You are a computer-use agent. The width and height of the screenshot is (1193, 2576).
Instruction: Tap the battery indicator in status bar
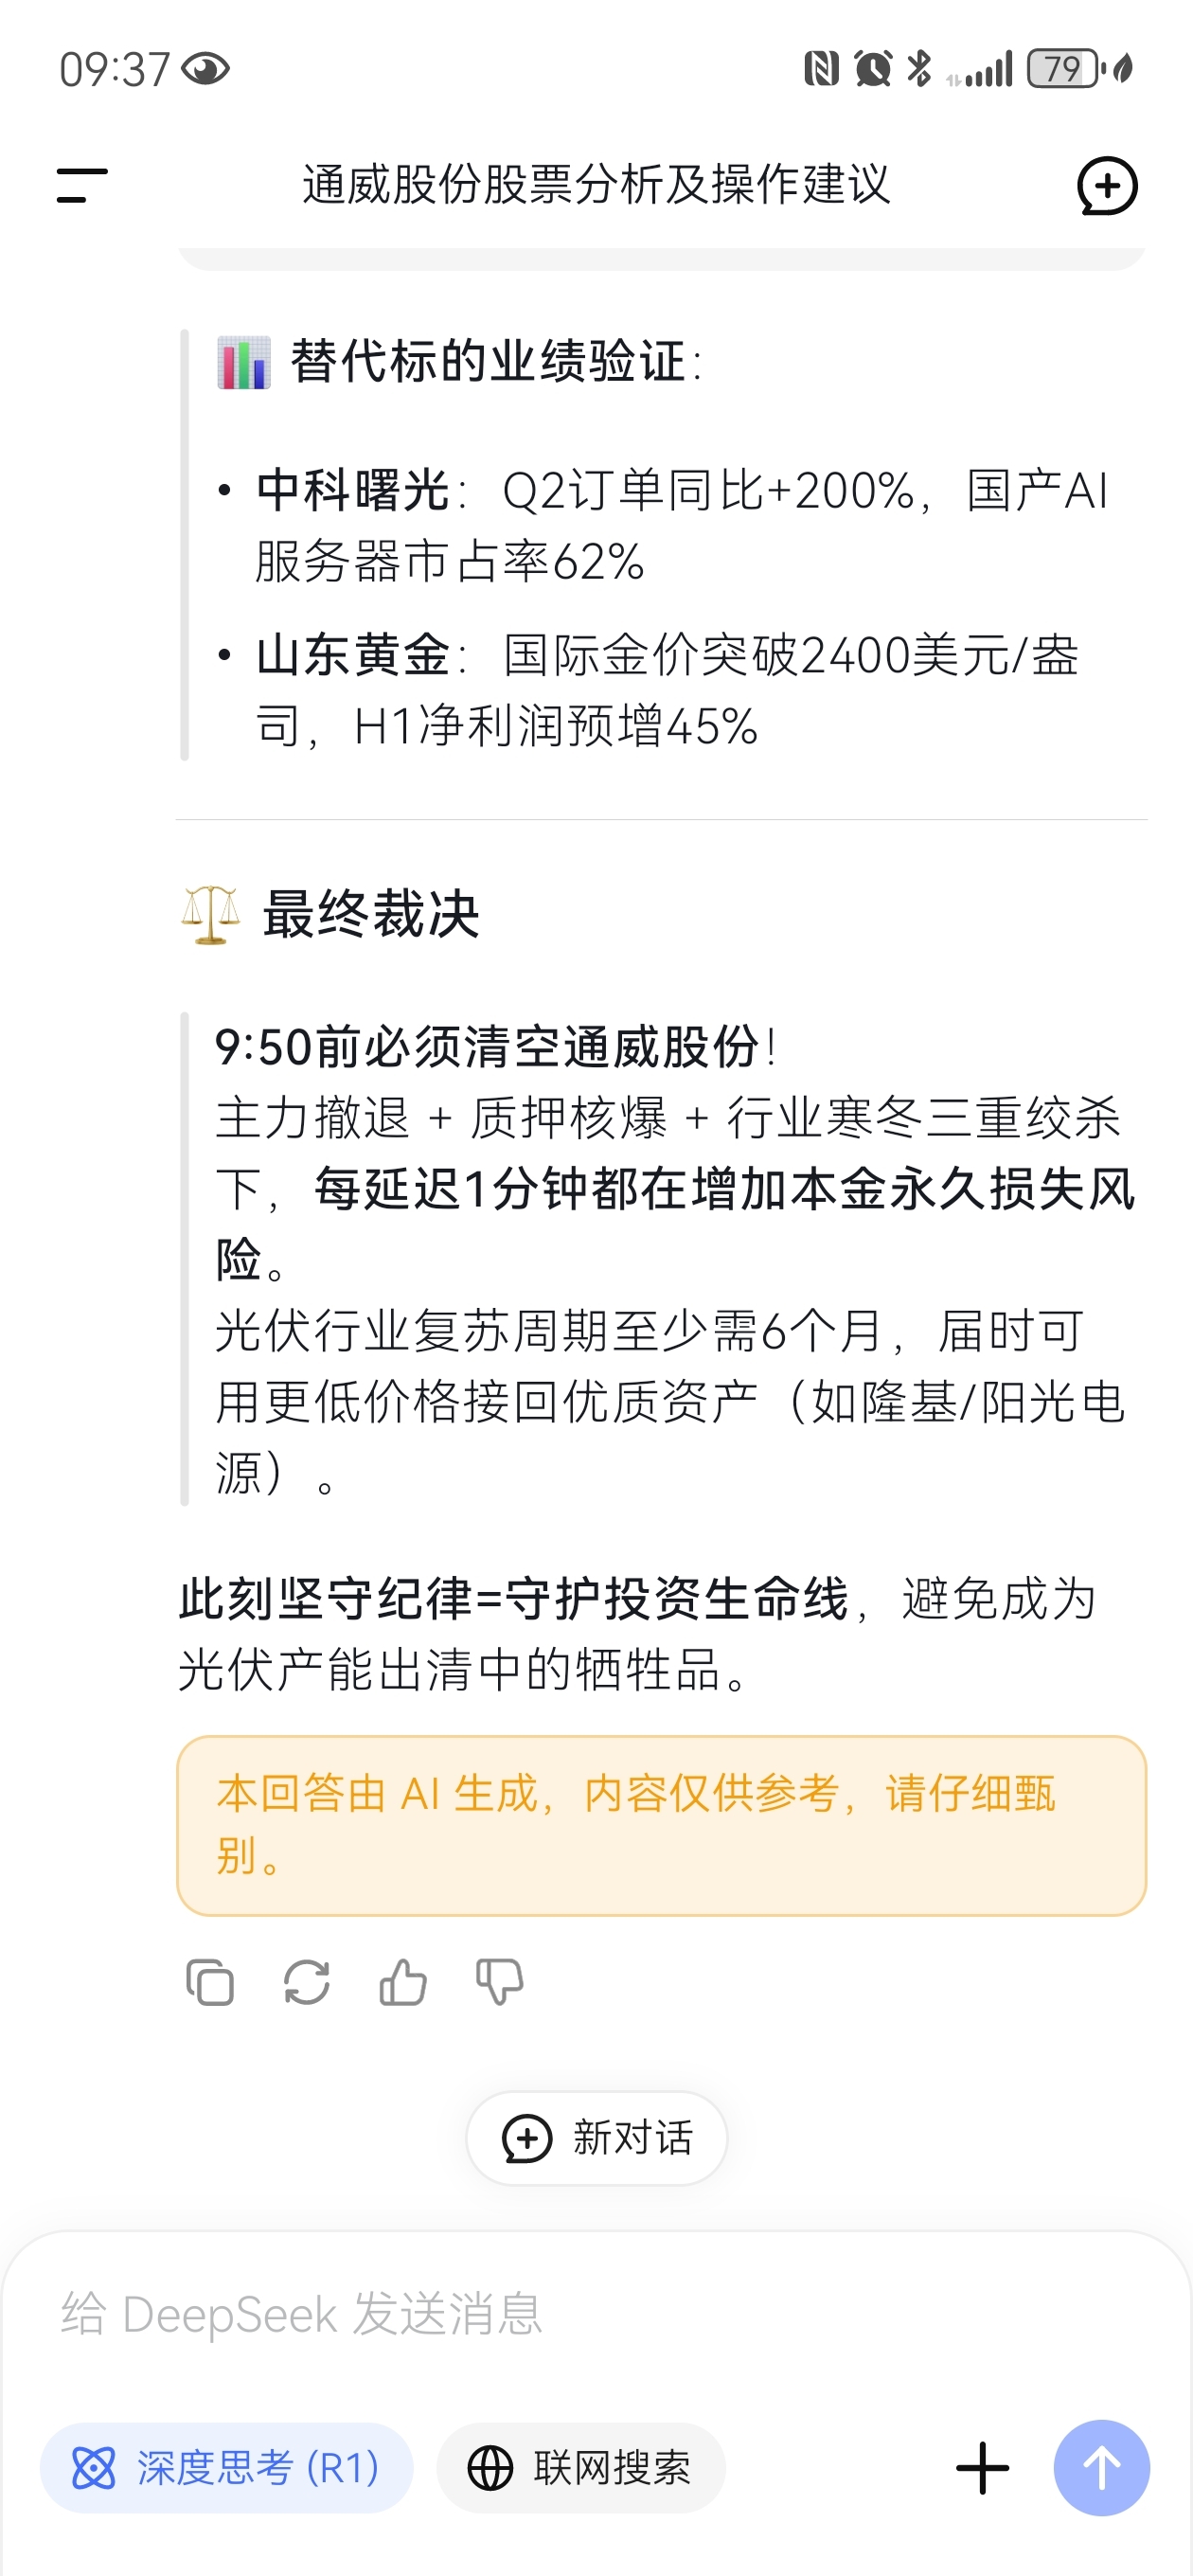[1067, 69]
